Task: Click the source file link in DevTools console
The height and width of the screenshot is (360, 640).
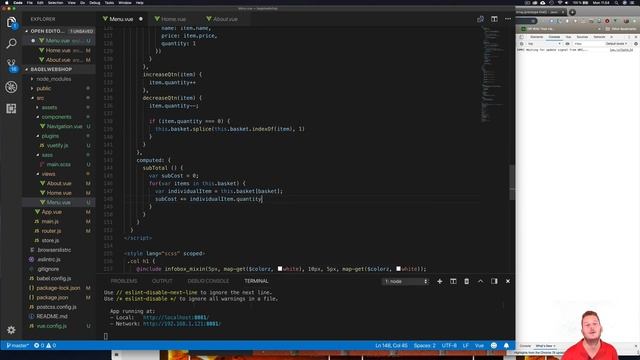Action: point(621,50)
